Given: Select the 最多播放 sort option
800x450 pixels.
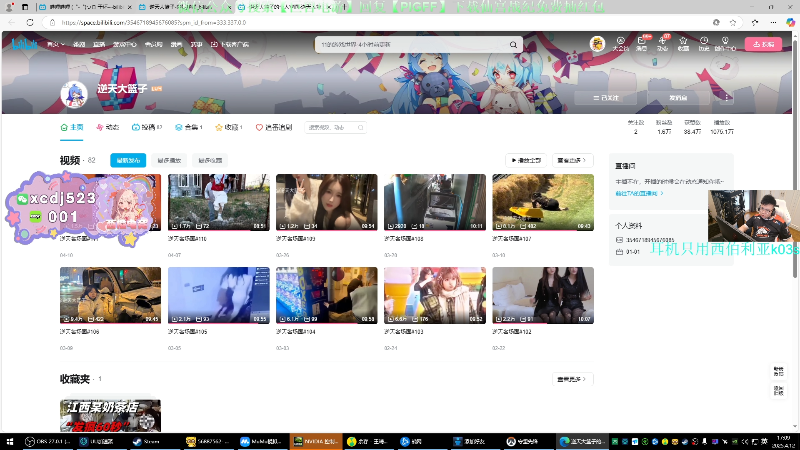Looking at the screenshot, I should tap(169, 160).
